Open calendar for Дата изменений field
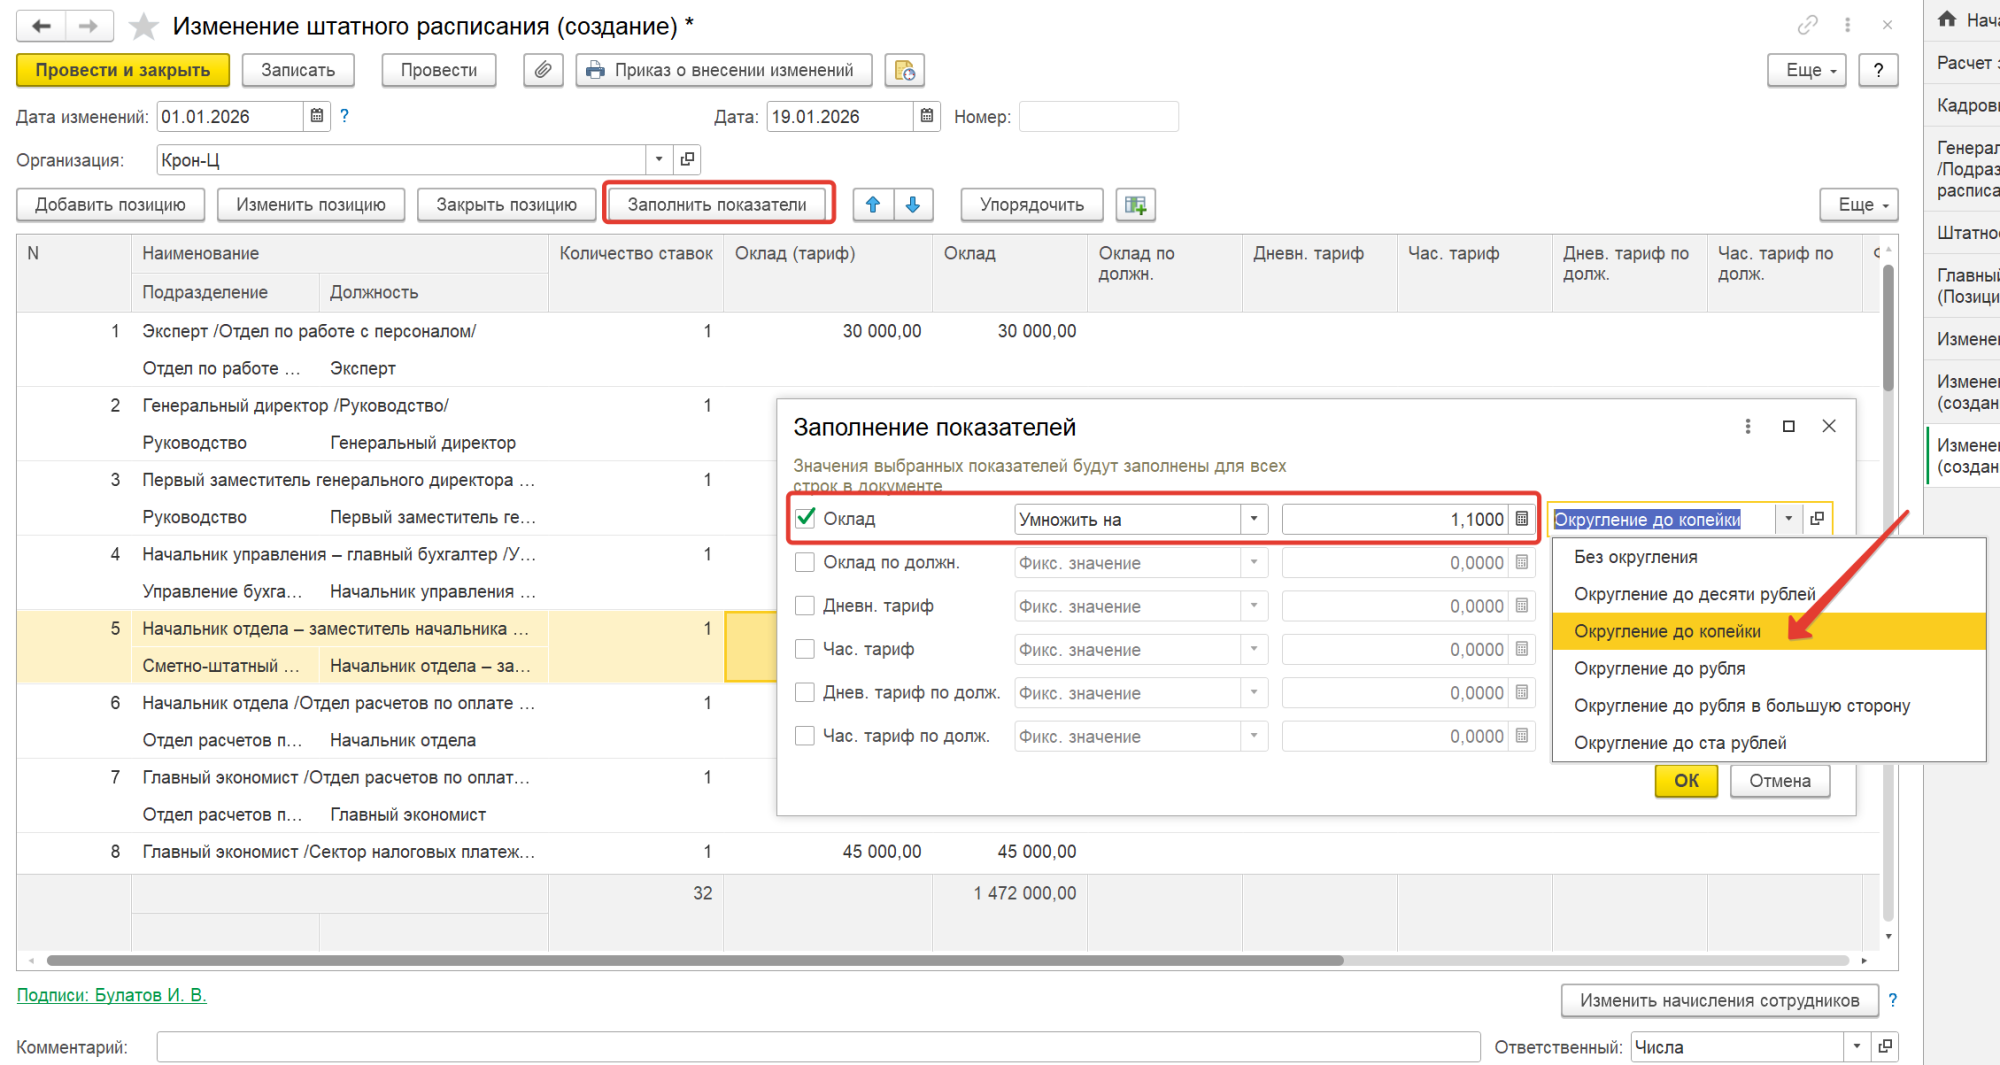Image resolution: width=2000 pixels, height=1065 pixels. pos(317,116)
